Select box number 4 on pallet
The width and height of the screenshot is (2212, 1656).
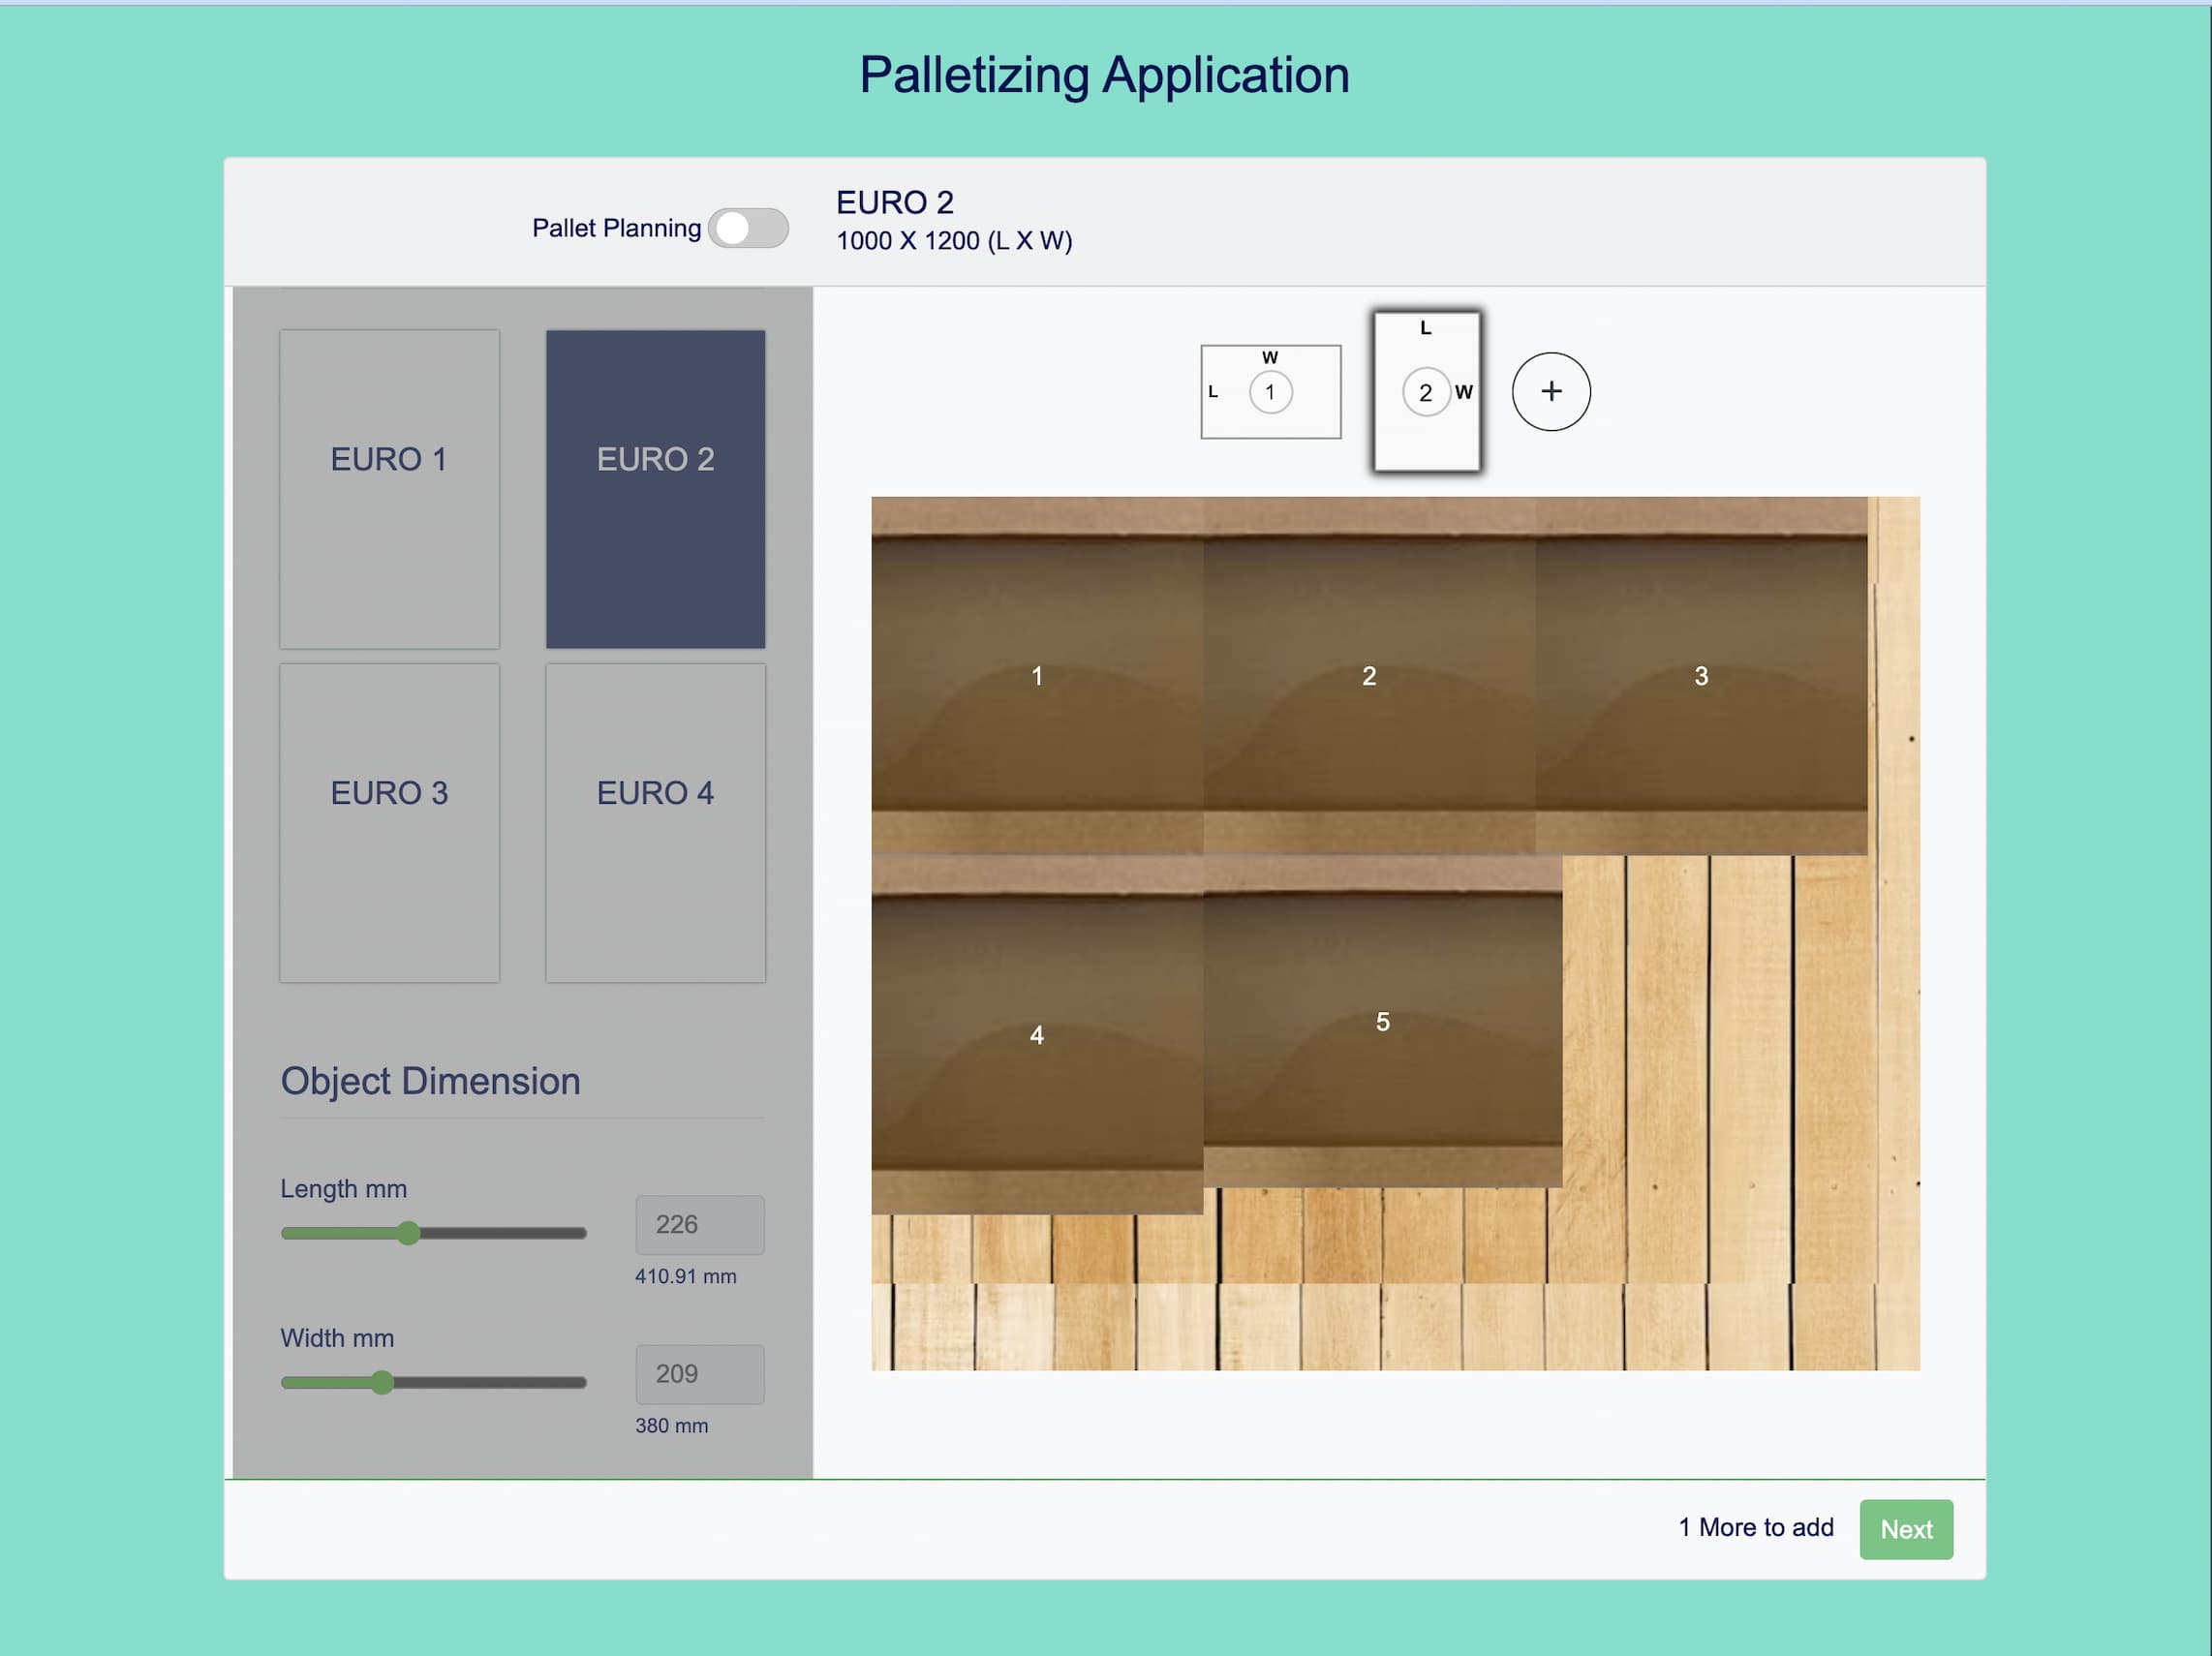pyautogui.click(x=1037, y=1035)
